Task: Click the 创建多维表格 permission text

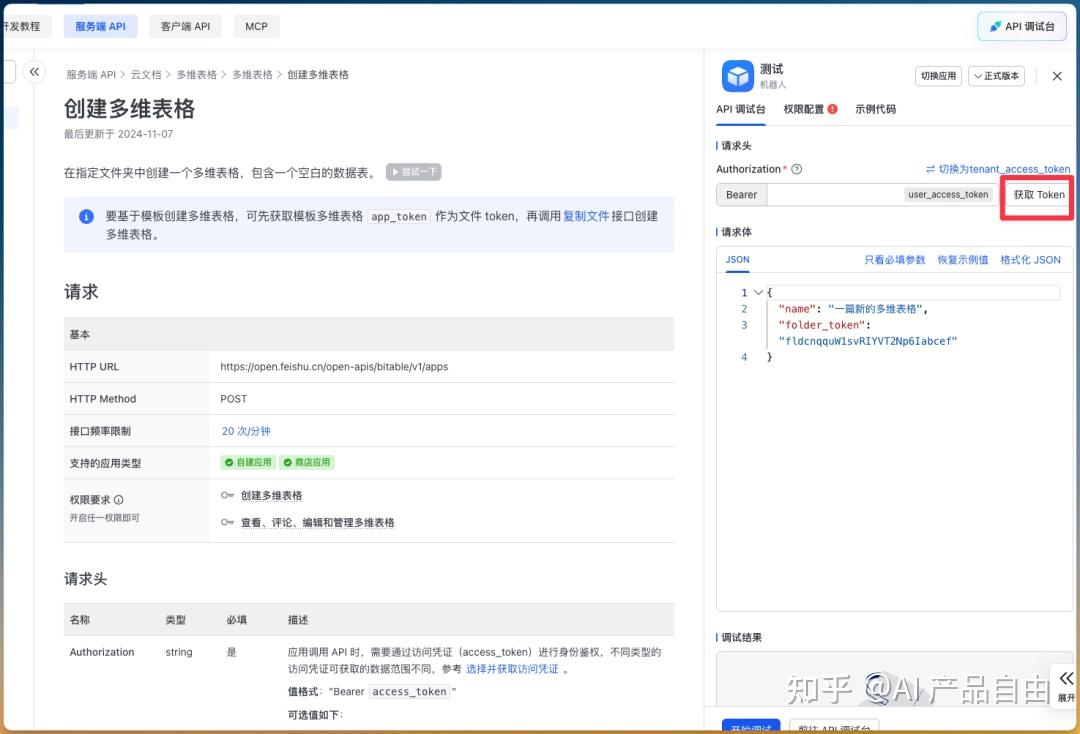Action: [271, 496]
